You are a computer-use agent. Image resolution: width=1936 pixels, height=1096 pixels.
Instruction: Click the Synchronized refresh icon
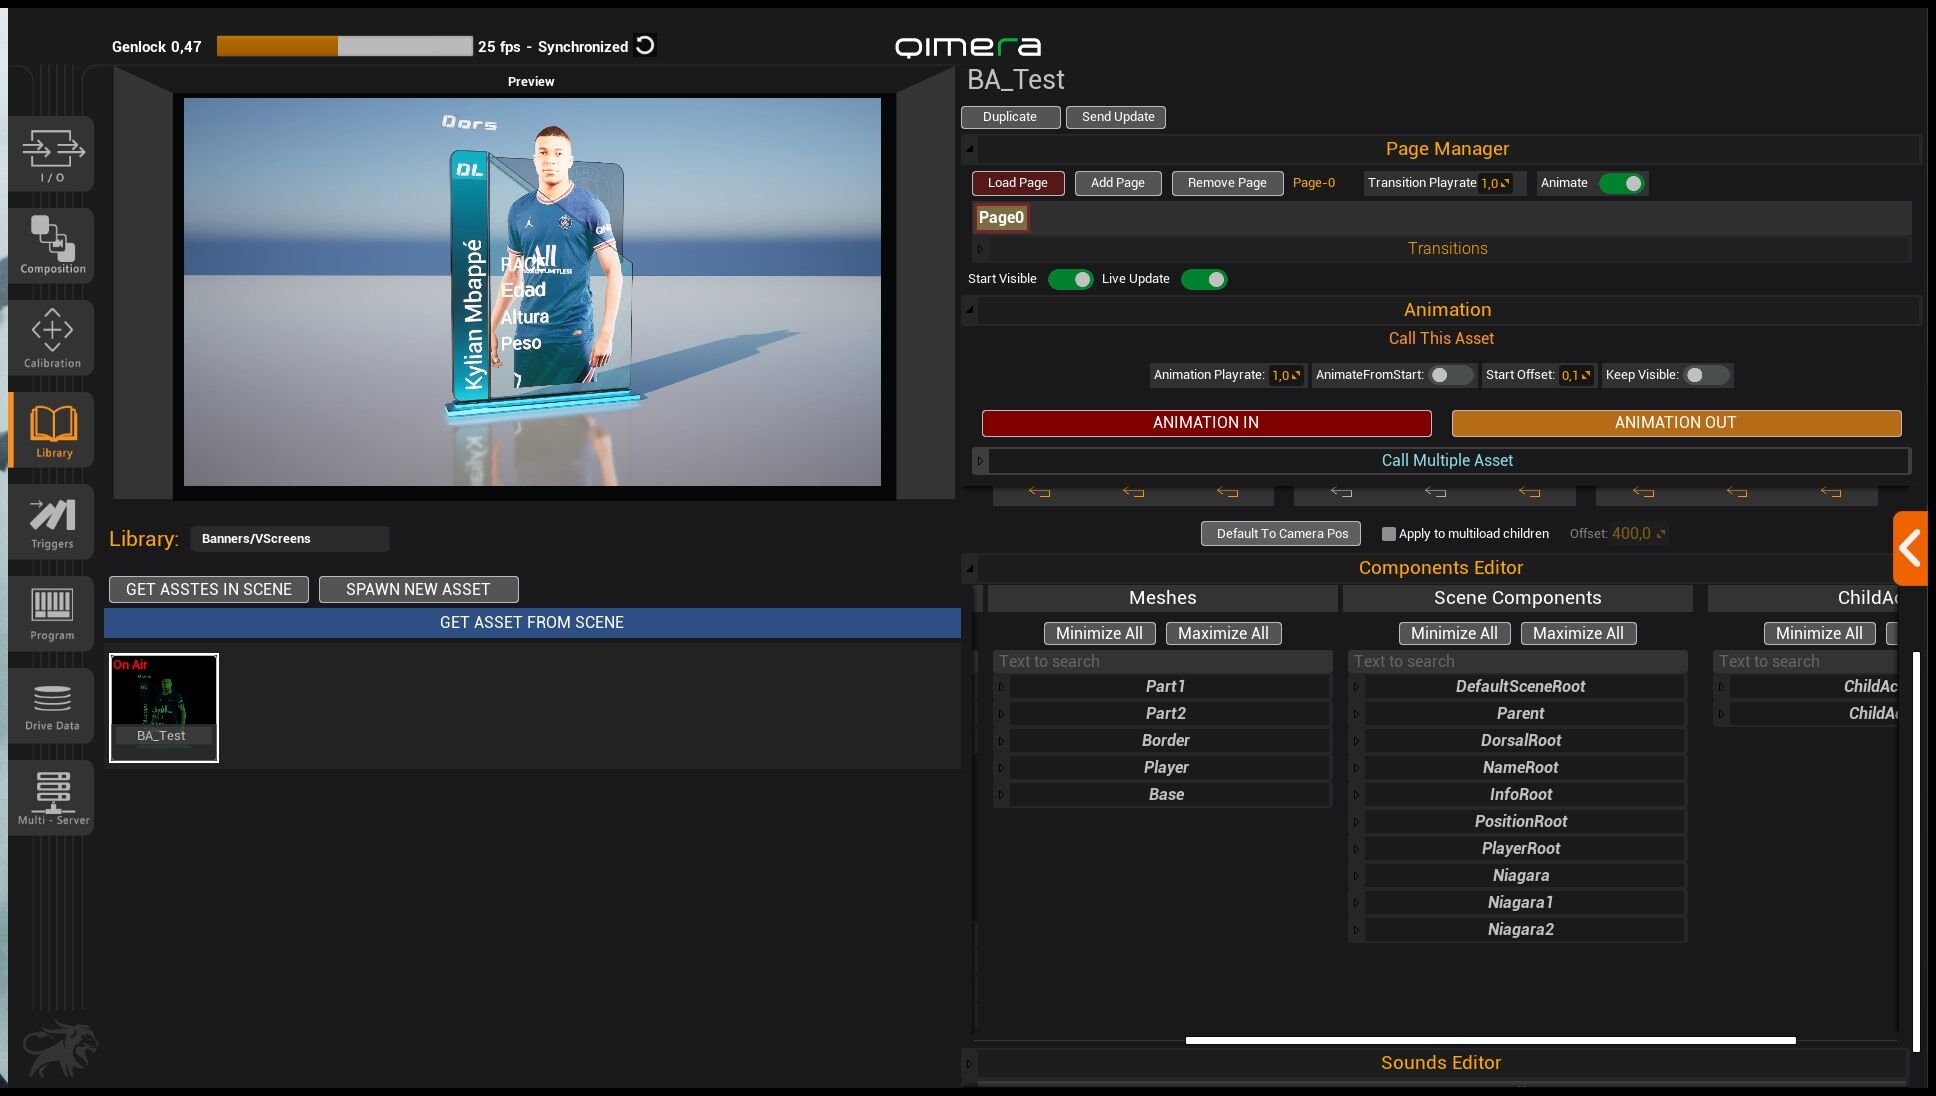[x=646, y=46]
